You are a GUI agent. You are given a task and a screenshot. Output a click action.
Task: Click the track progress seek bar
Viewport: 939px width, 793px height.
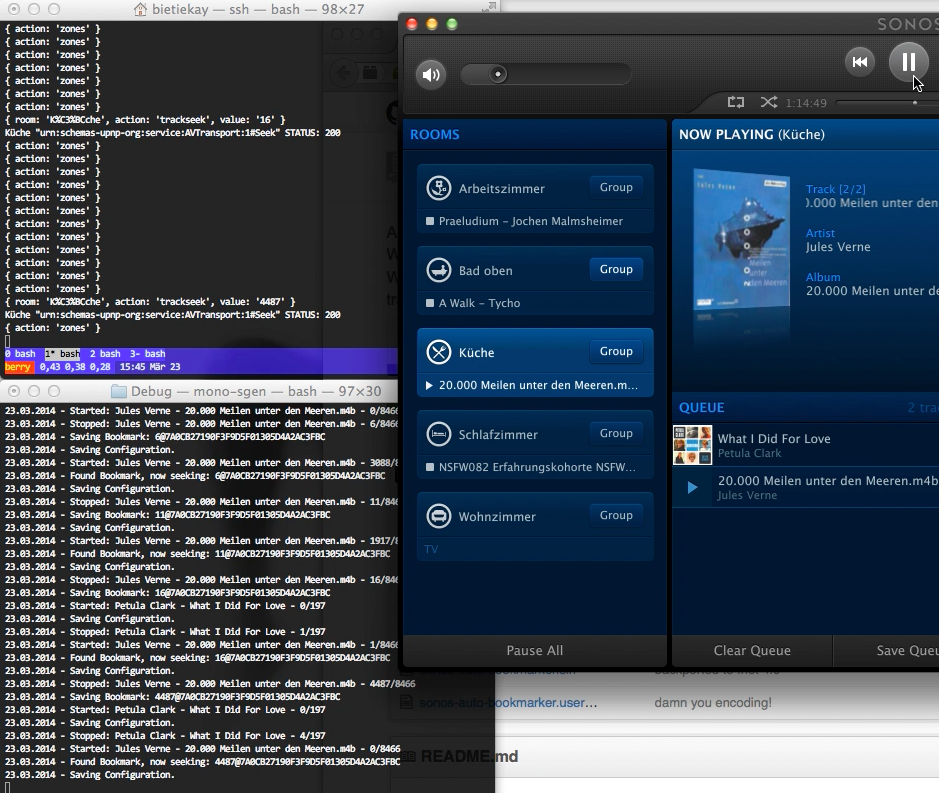[x=887, y=103]
